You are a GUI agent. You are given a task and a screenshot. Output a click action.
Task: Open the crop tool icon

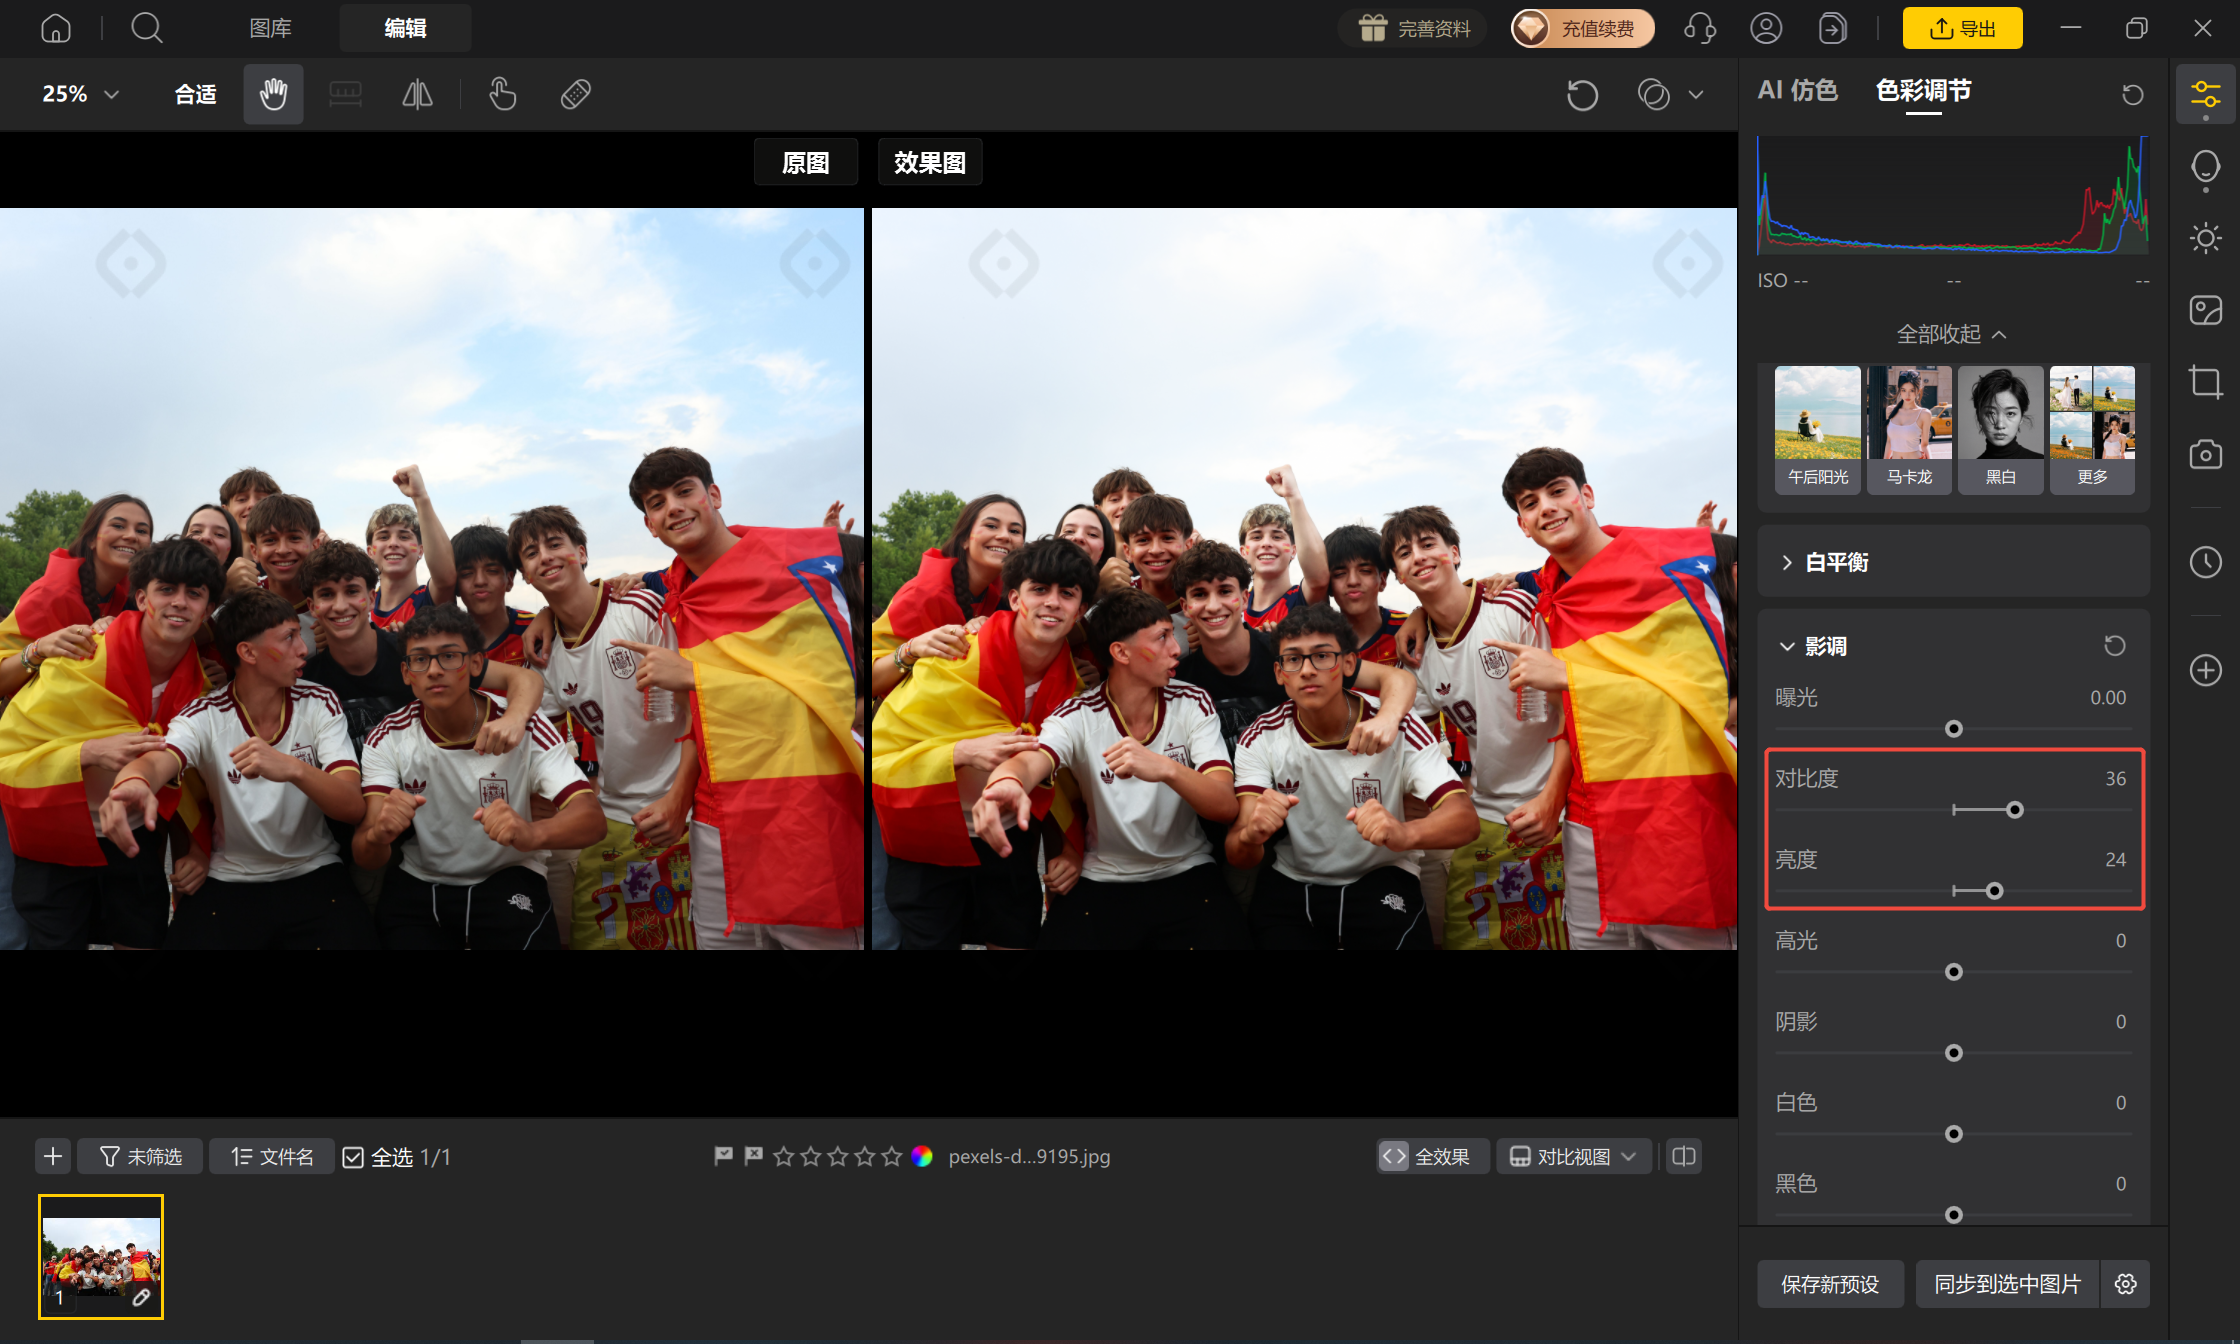tap(2205, 382)
